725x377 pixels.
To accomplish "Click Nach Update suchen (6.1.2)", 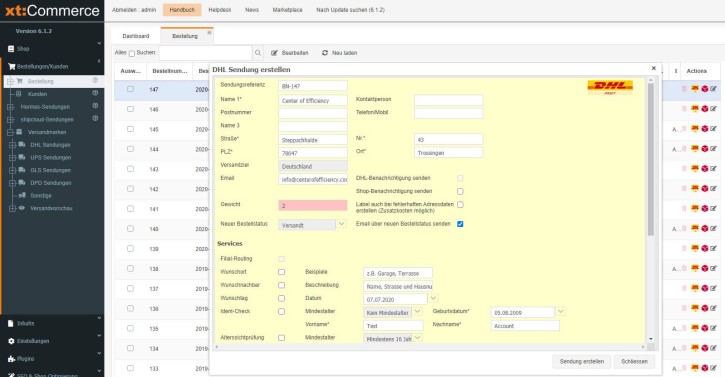I will [350, 10].
